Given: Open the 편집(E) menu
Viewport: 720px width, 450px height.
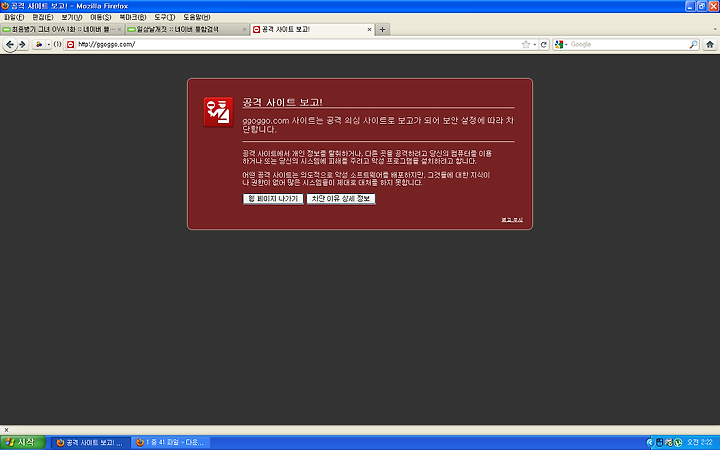Looking at the screenshot, I should tap(43, 17).
